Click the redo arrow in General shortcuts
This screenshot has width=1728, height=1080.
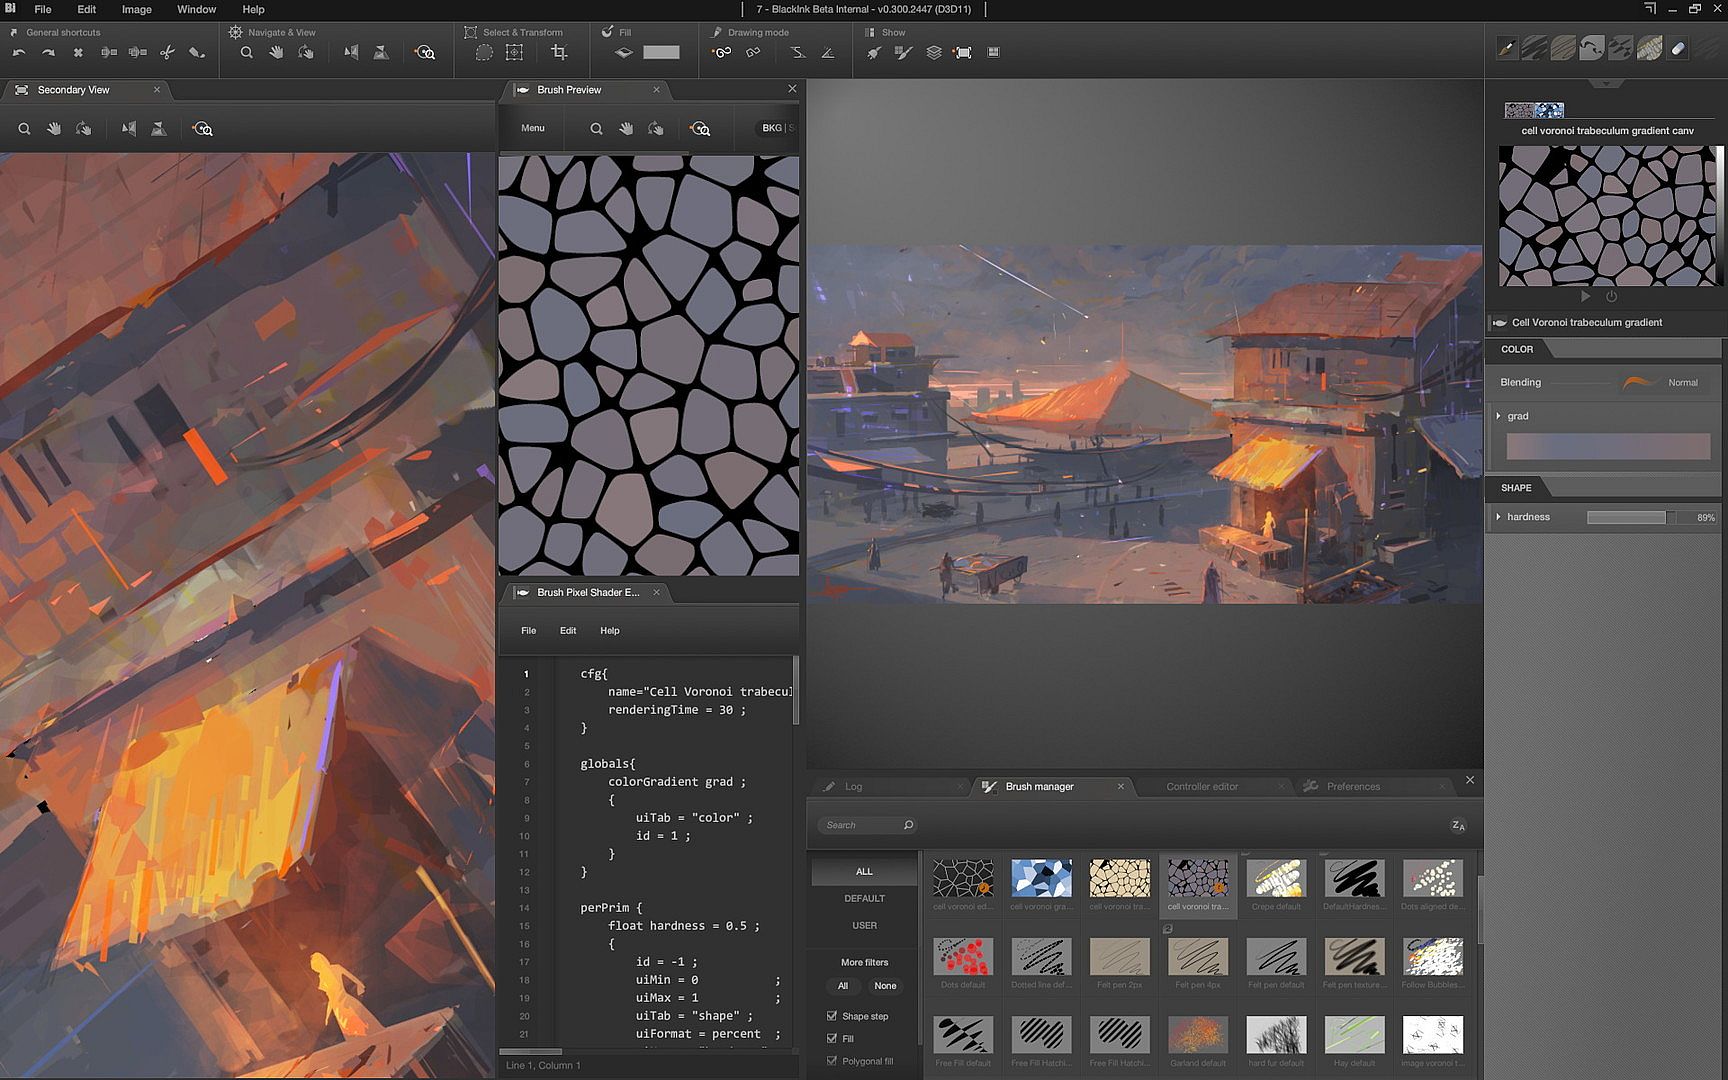pos(47,53)
